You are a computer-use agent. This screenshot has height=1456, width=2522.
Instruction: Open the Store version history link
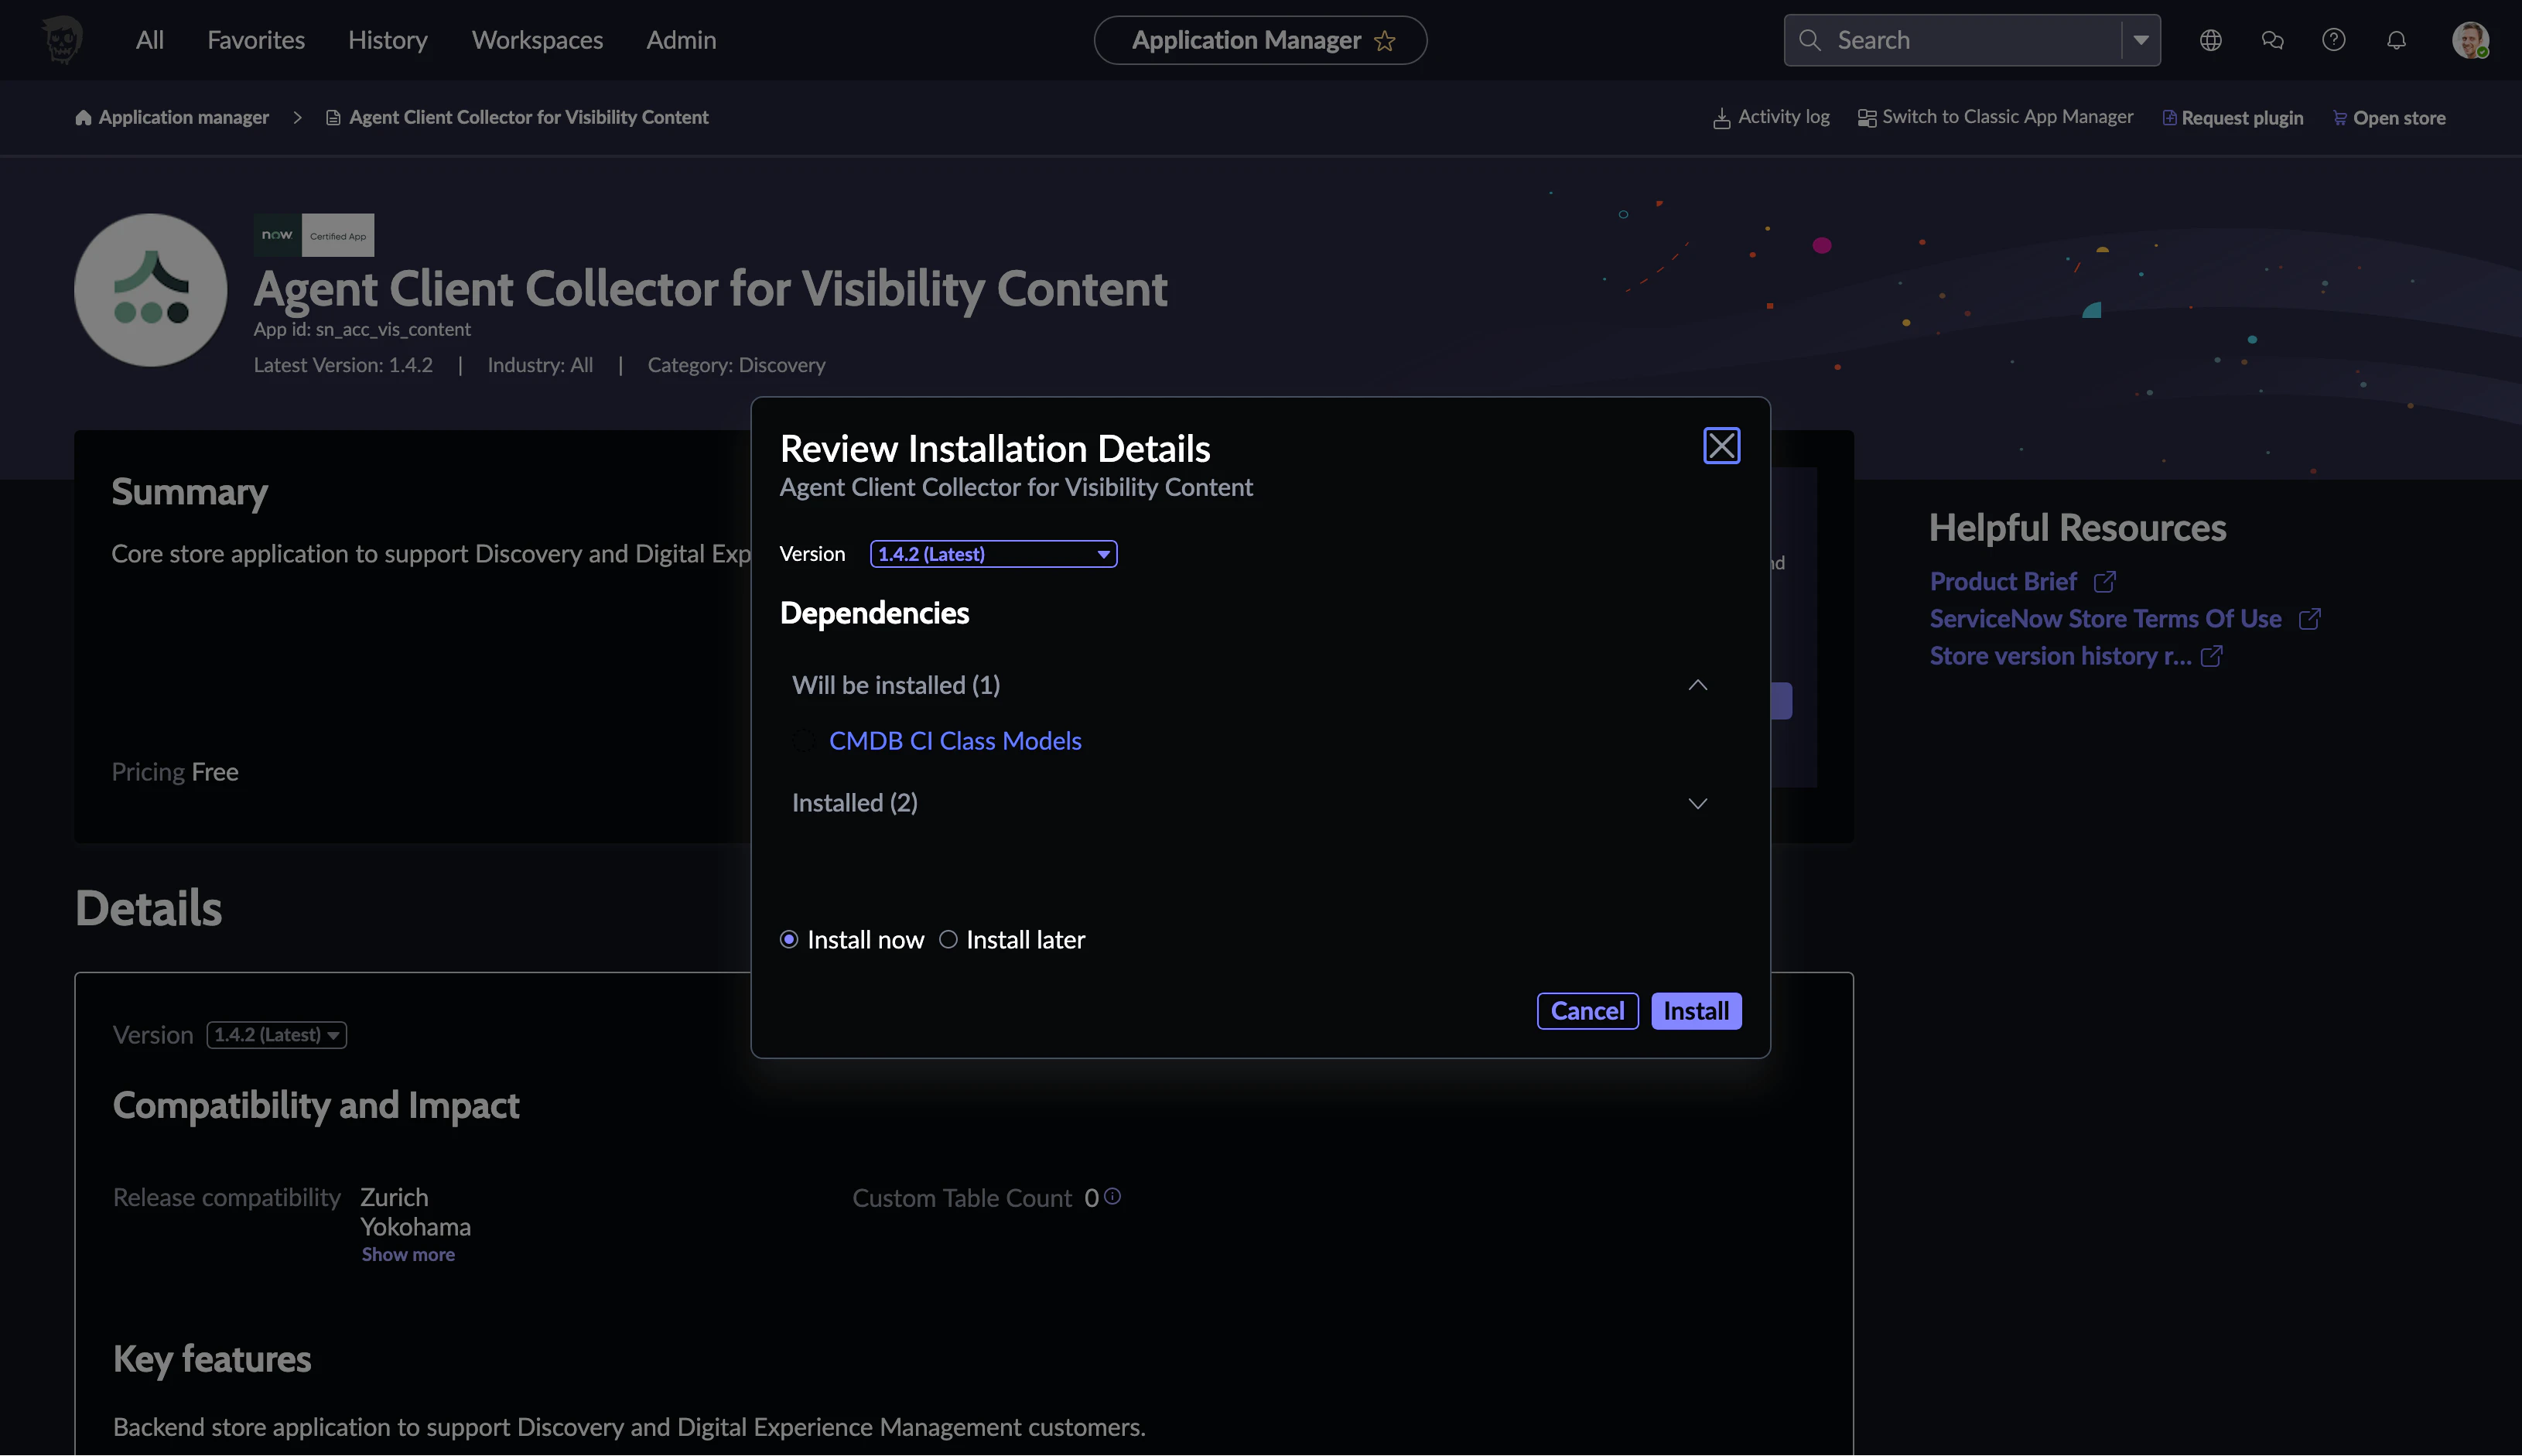pyautogui.click(x=2060, y=656)
